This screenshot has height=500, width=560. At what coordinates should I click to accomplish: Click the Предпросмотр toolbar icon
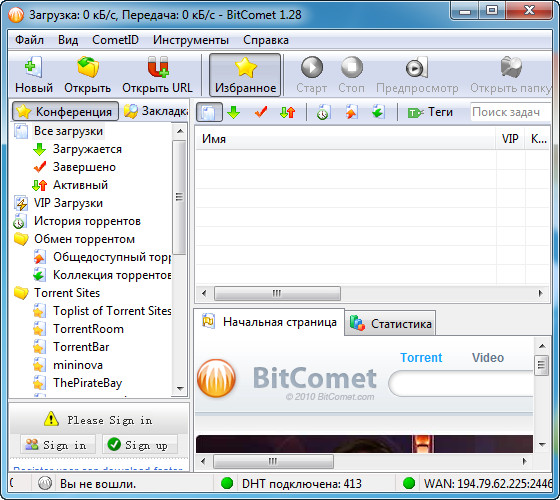pyautogui.click(x=417, y=67)
